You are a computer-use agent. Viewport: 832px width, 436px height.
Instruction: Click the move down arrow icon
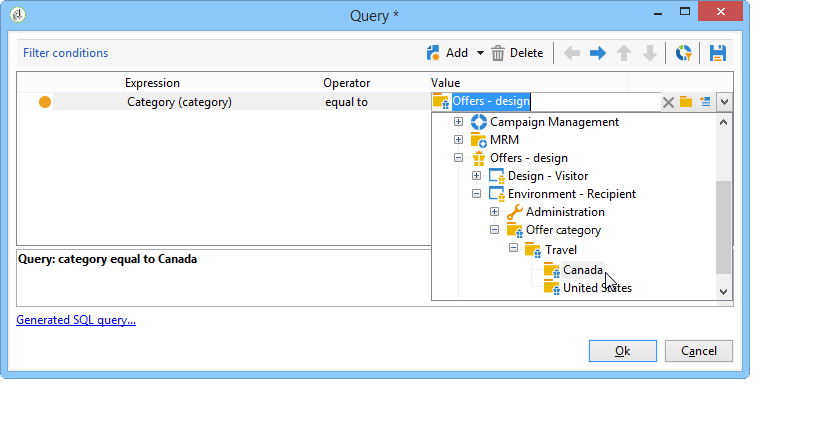[x=650, y=53]
